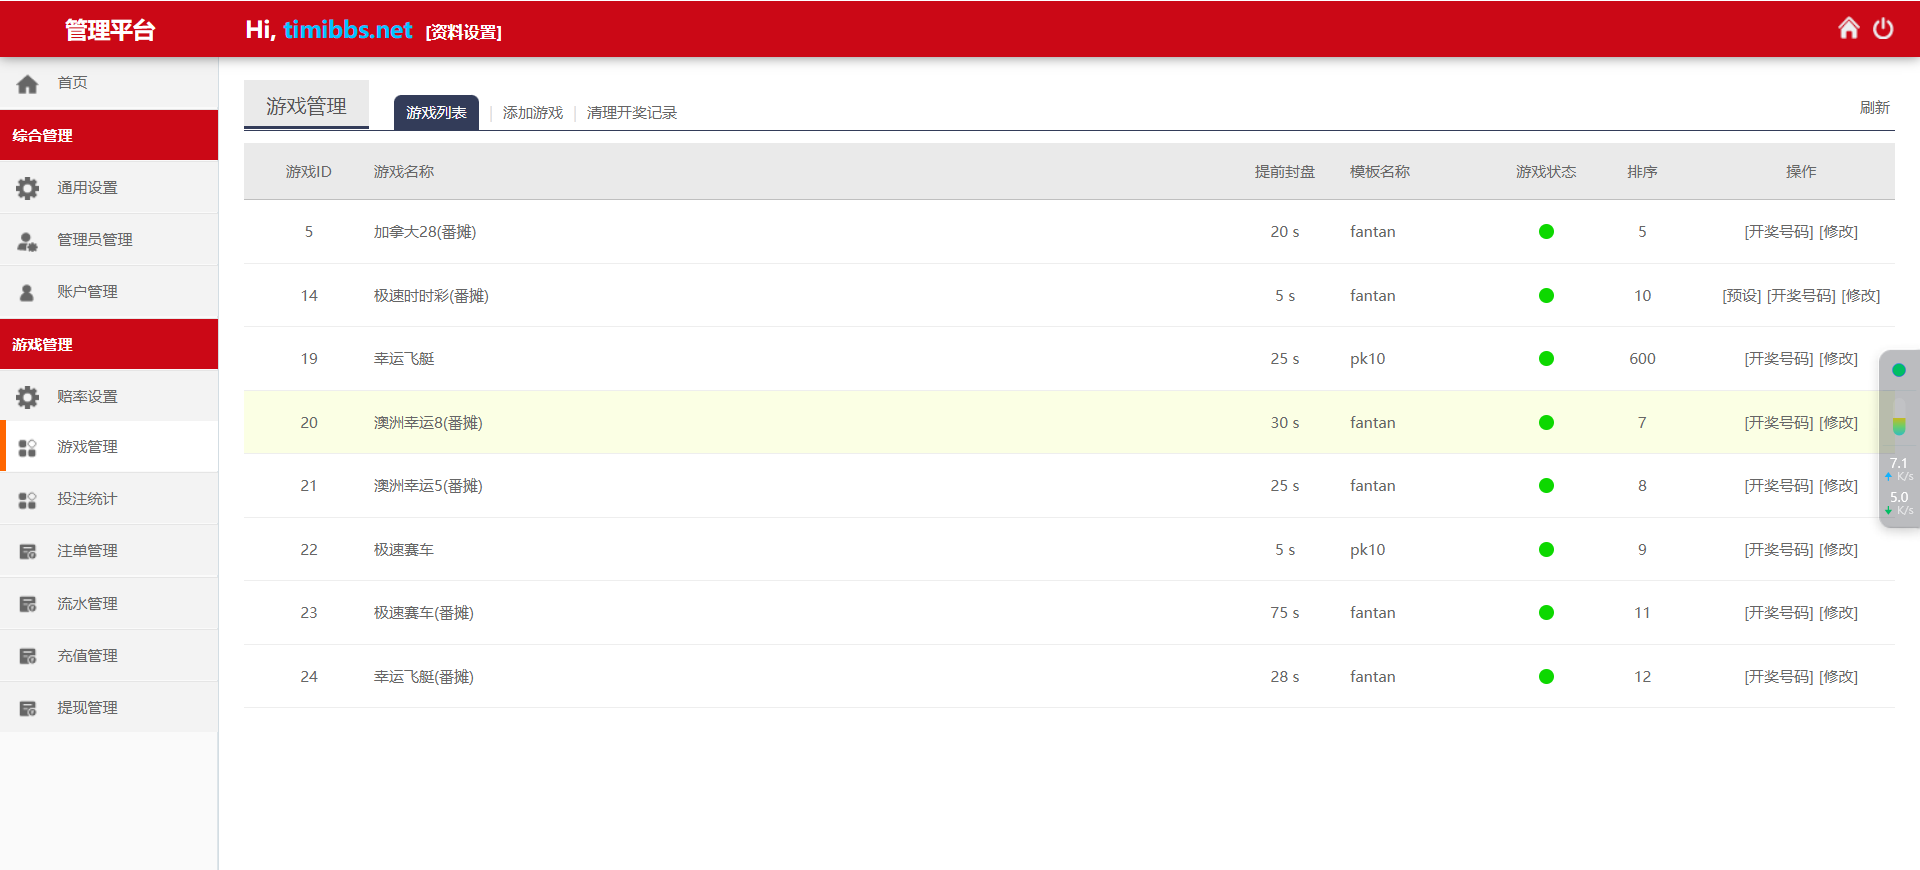
Task: Toggle the status dot for 幸运飞艇 (ID 19)
Action: [x=1546, y=359]
